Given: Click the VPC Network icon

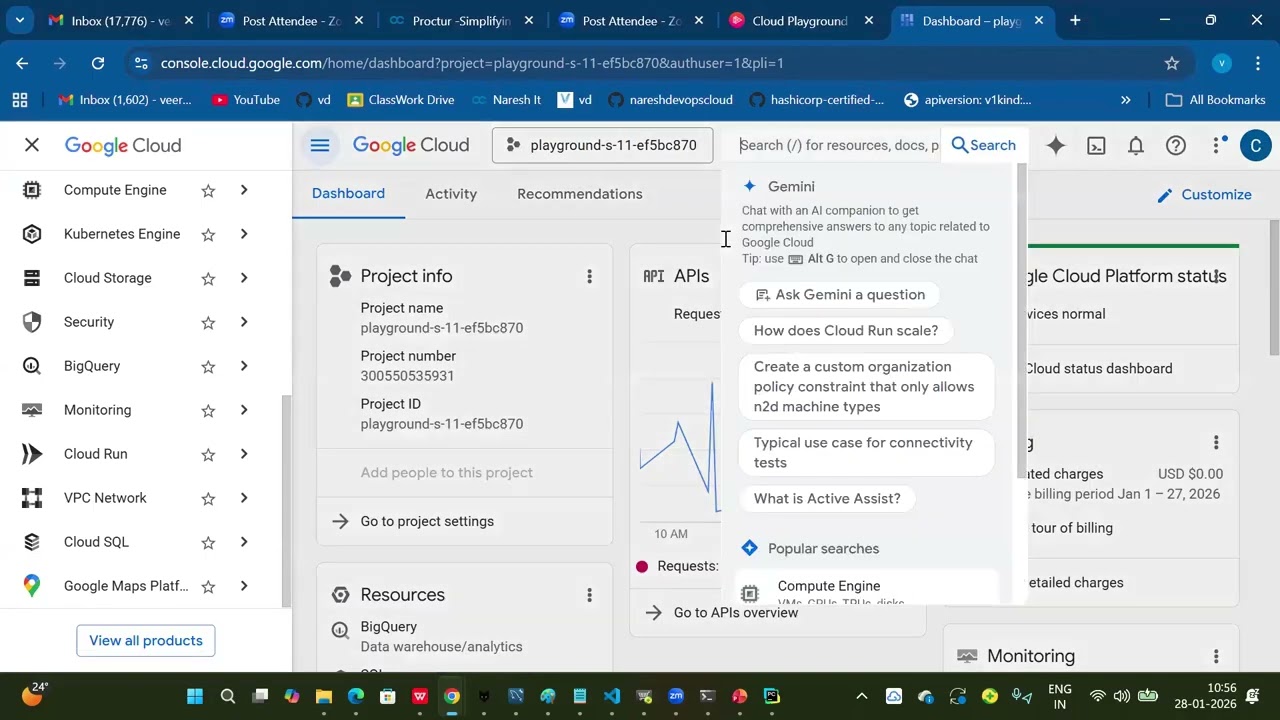Looking at the screenshot, I should pyautogui.click(x=32, y=498).
